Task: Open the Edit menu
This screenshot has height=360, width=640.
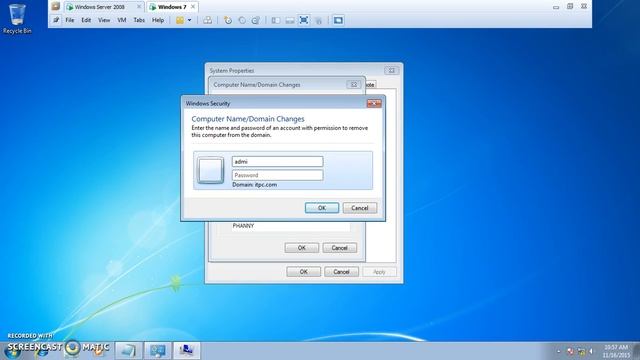Action: tap(86, 20)
